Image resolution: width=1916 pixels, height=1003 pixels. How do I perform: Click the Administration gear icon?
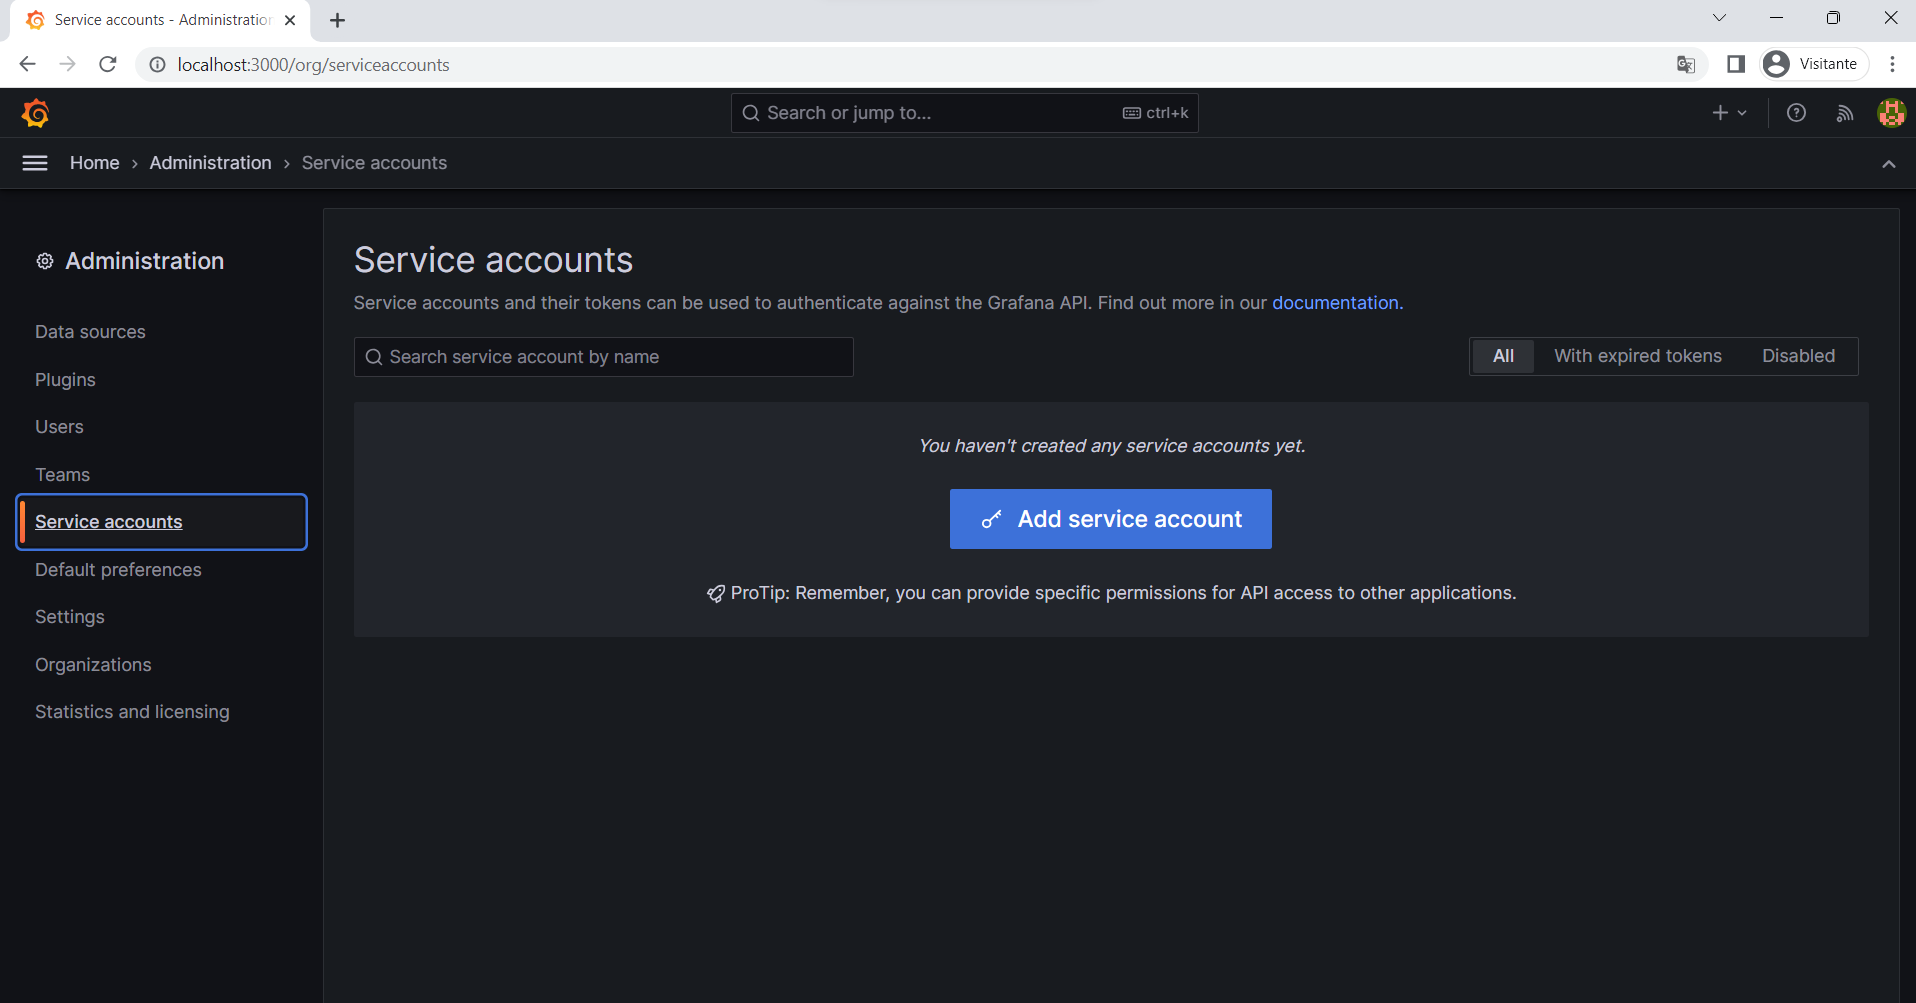coord(45,261)
